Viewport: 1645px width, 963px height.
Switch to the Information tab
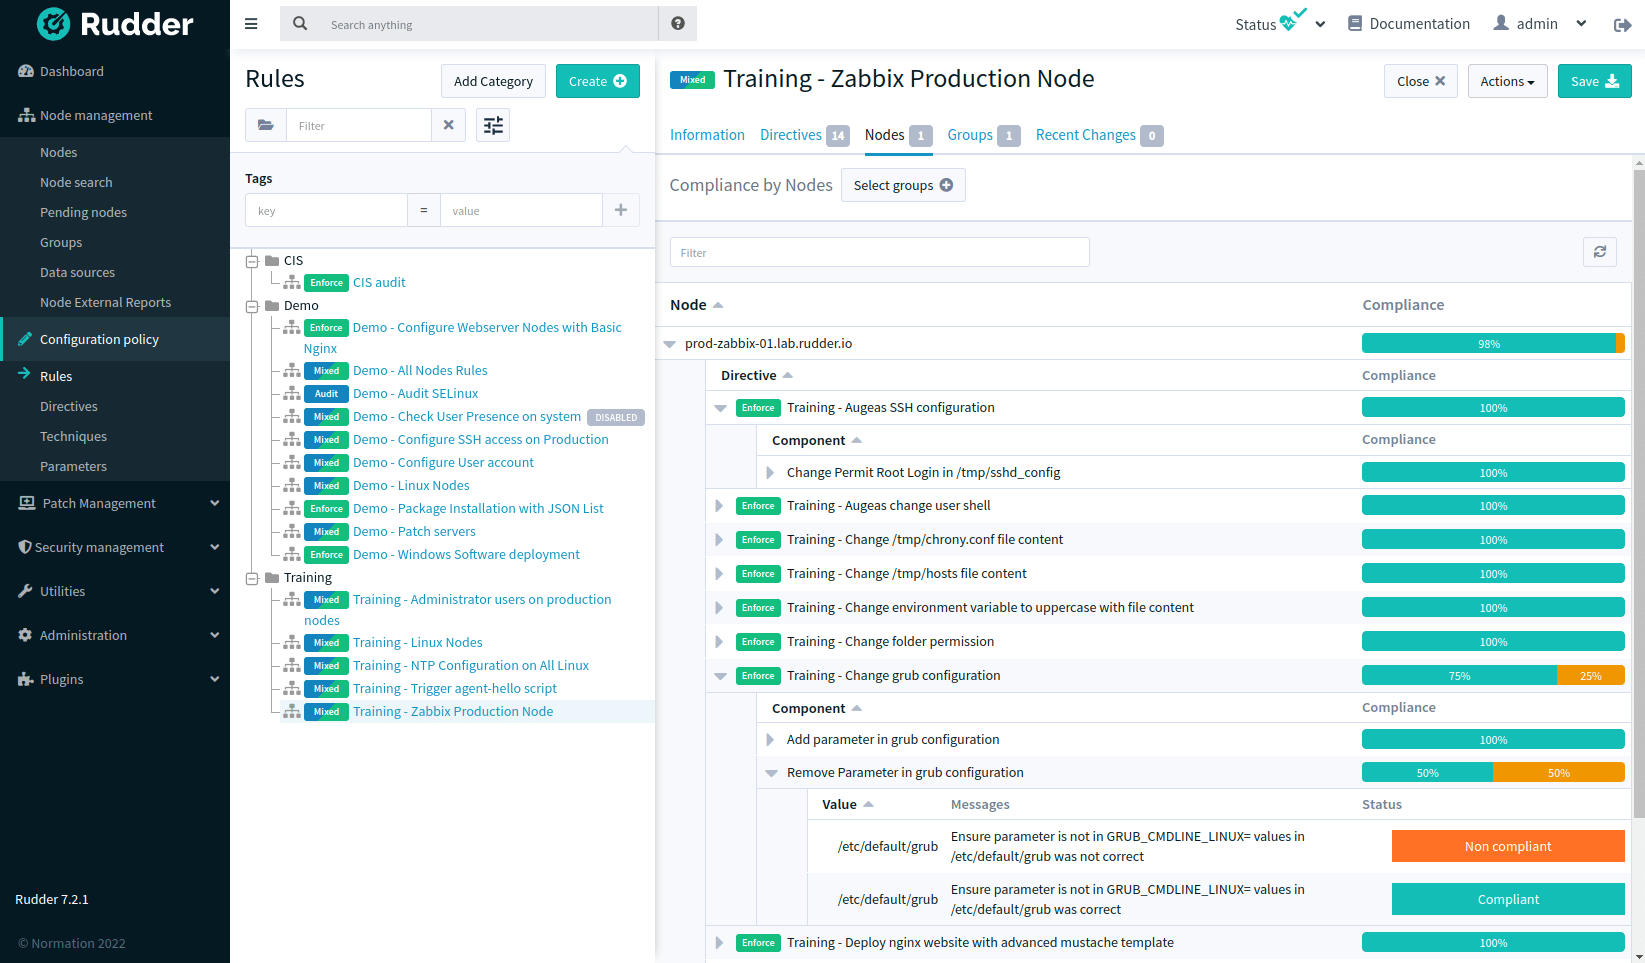[707, 135]
